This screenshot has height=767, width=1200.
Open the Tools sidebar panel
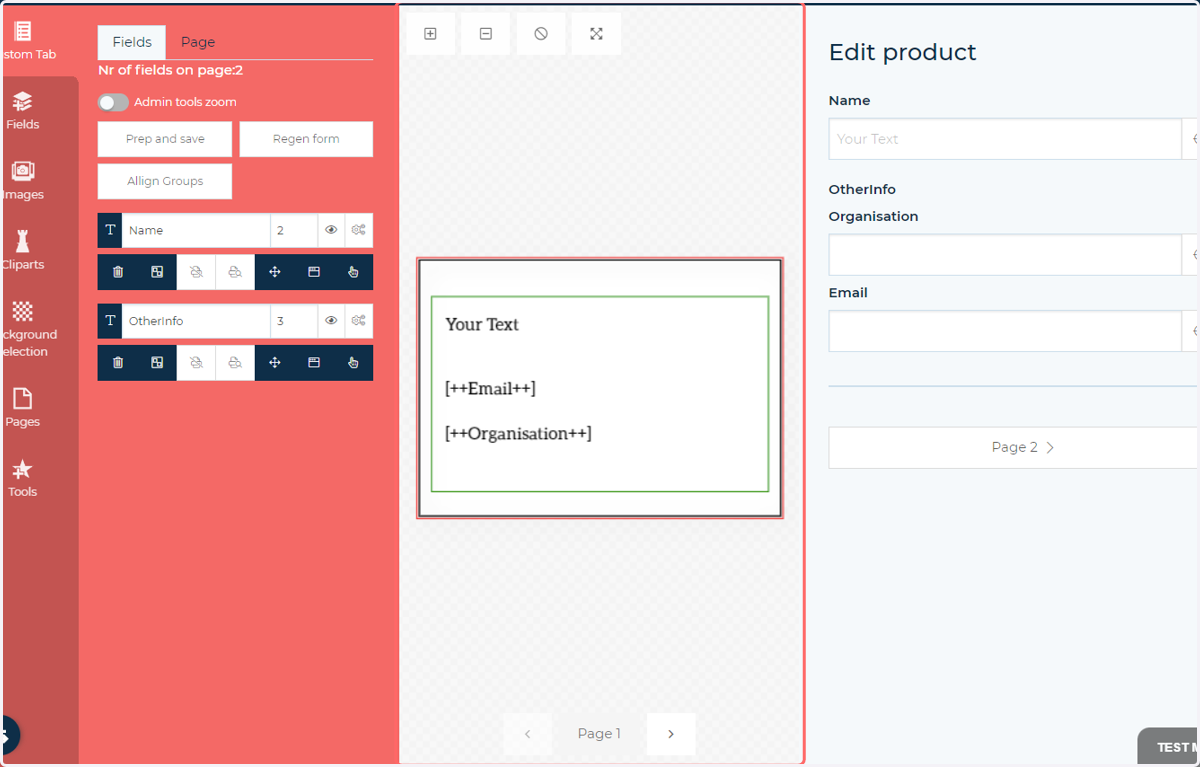pyautogui.click(x=23, y=477)
